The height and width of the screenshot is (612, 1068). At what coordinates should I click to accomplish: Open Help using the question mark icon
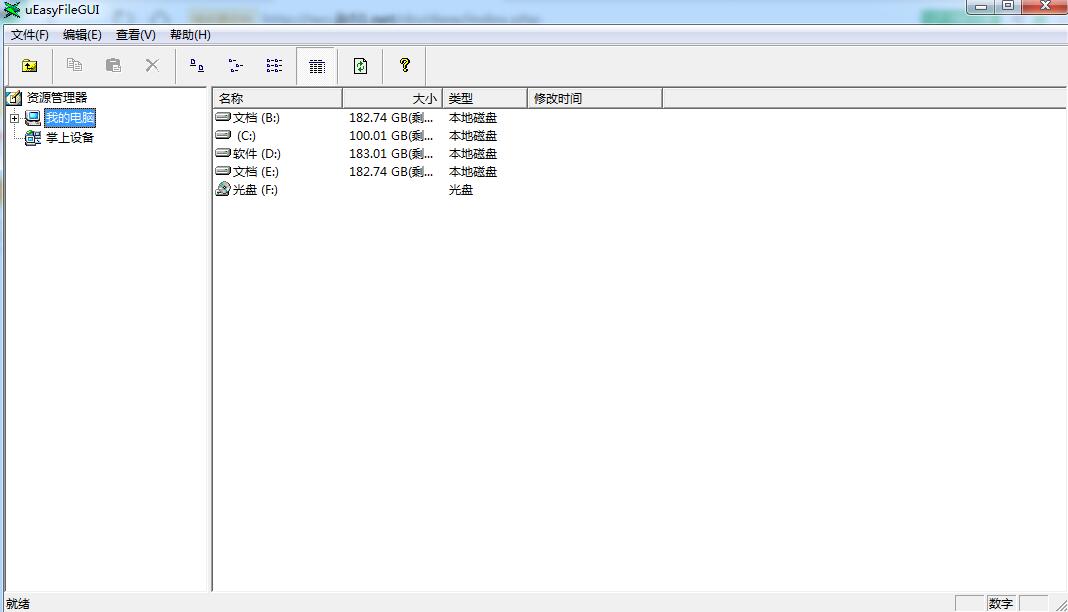pos(405,65)
